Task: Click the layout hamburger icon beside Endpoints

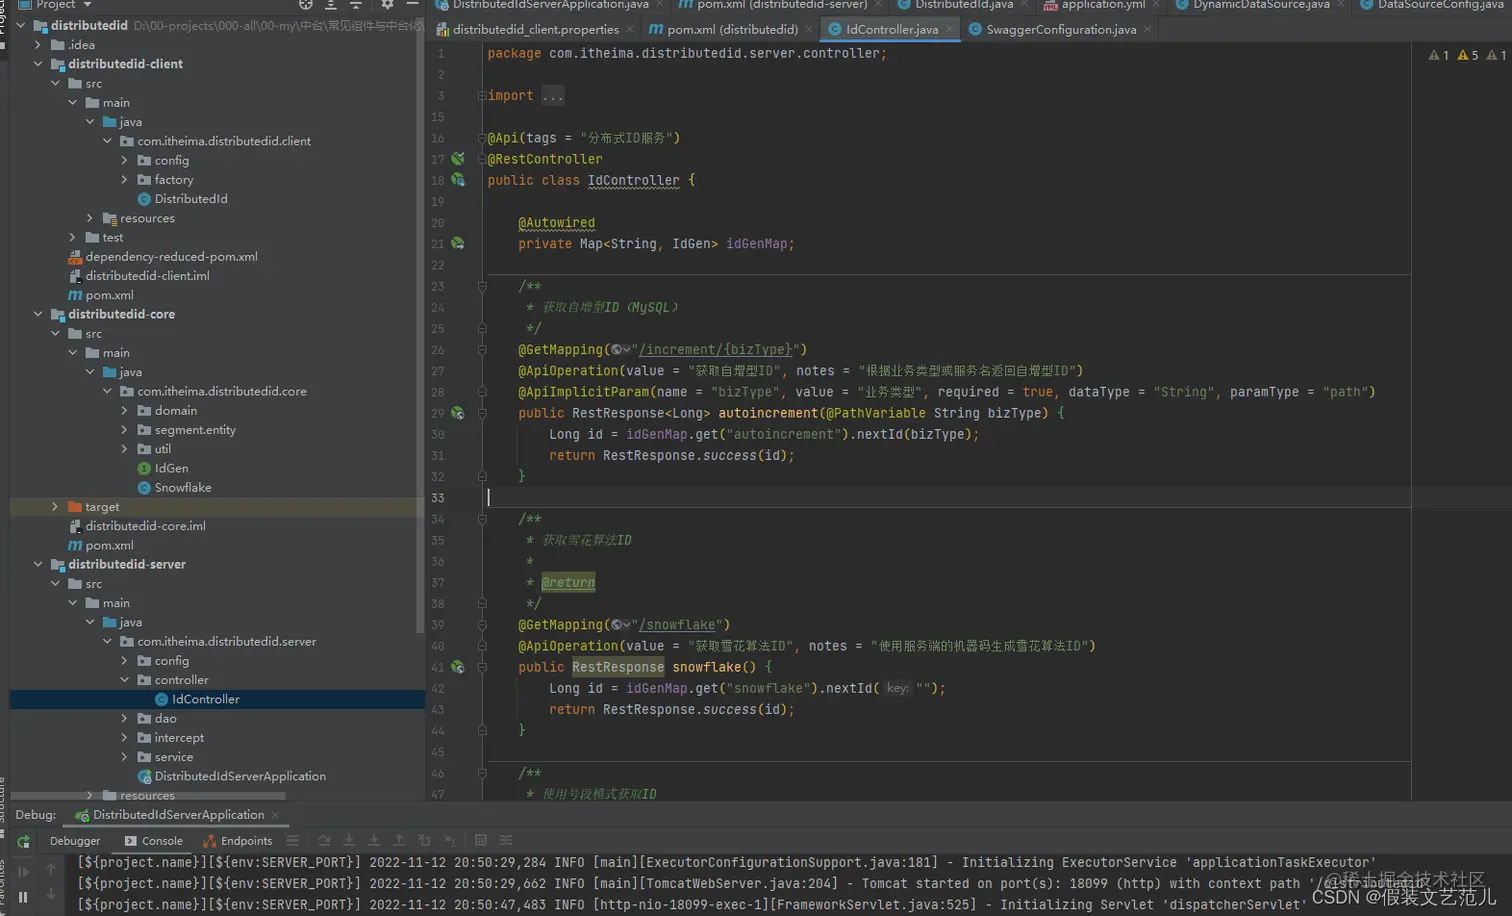Action: (292, 841)
